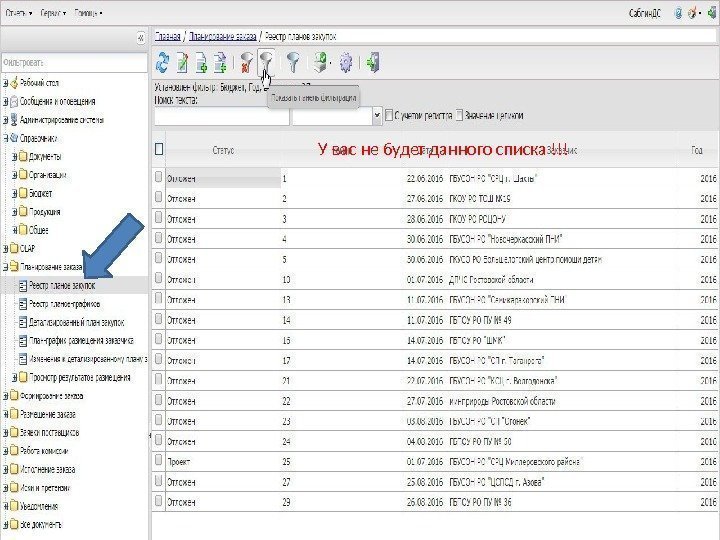Screen dimensions: 720x540
Task: Select Работа комиссии tree item
Action: [x=44, y=451]
